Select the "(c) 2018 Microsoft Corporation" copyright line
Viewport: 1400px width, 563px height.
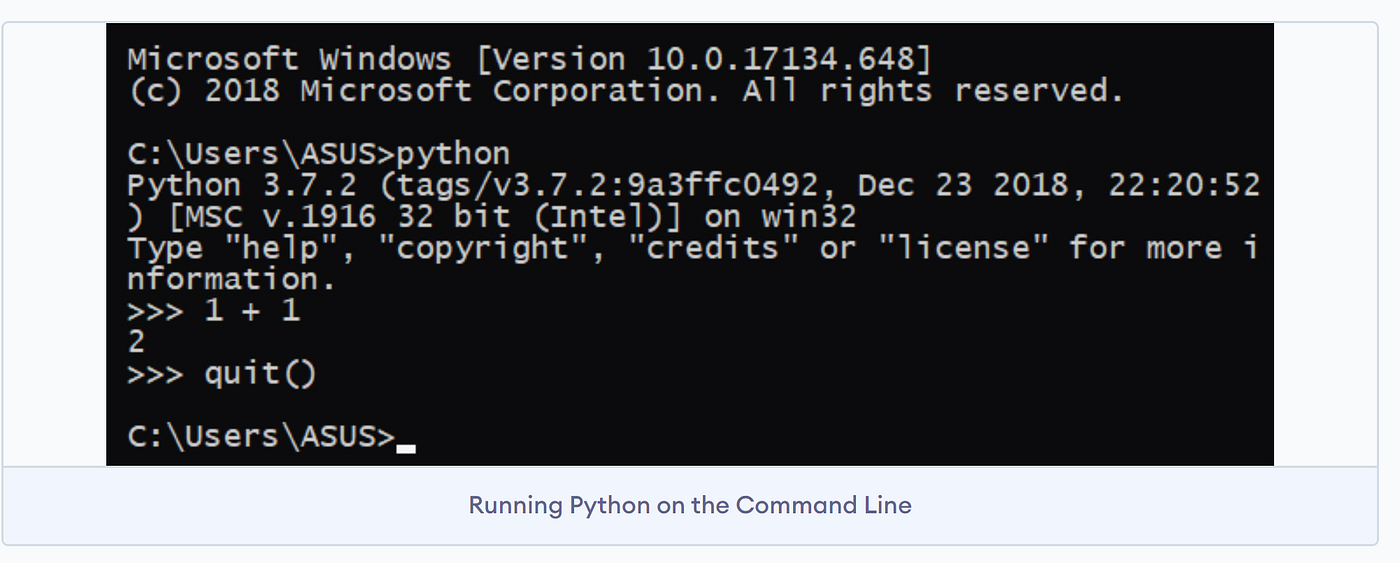pos(626,91)
